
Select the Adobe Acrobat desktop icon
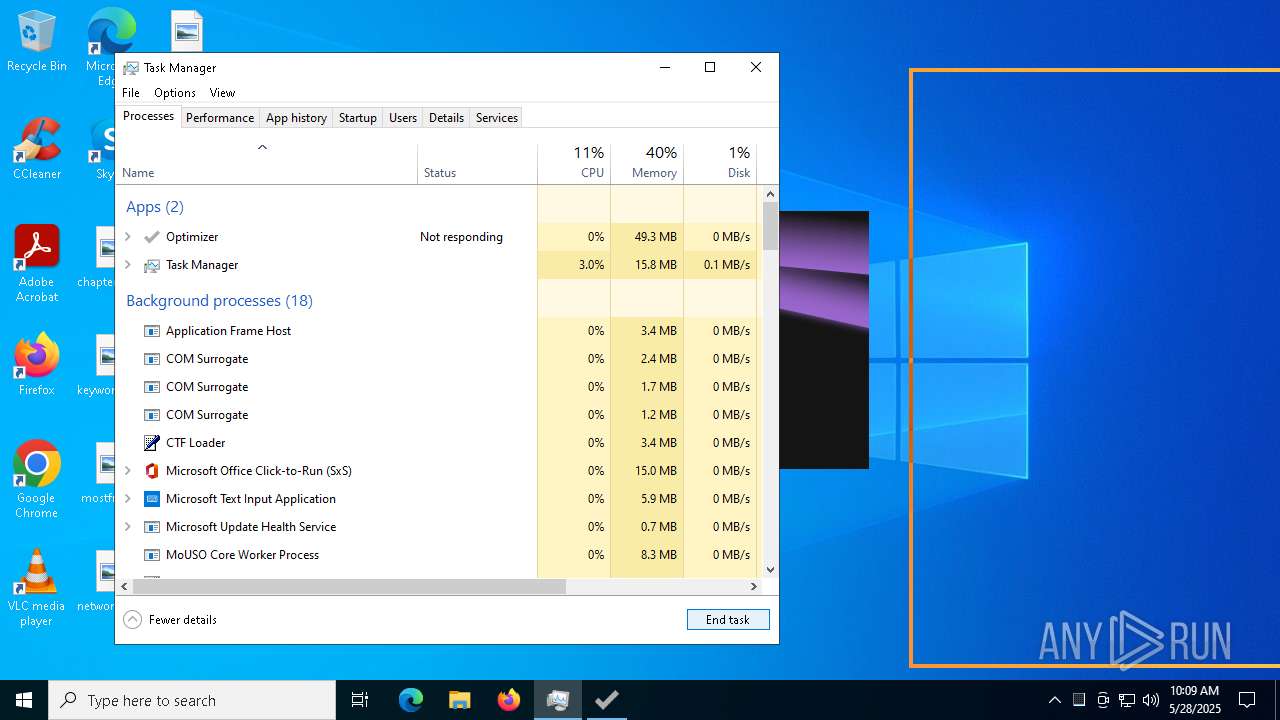click(37, 264)
